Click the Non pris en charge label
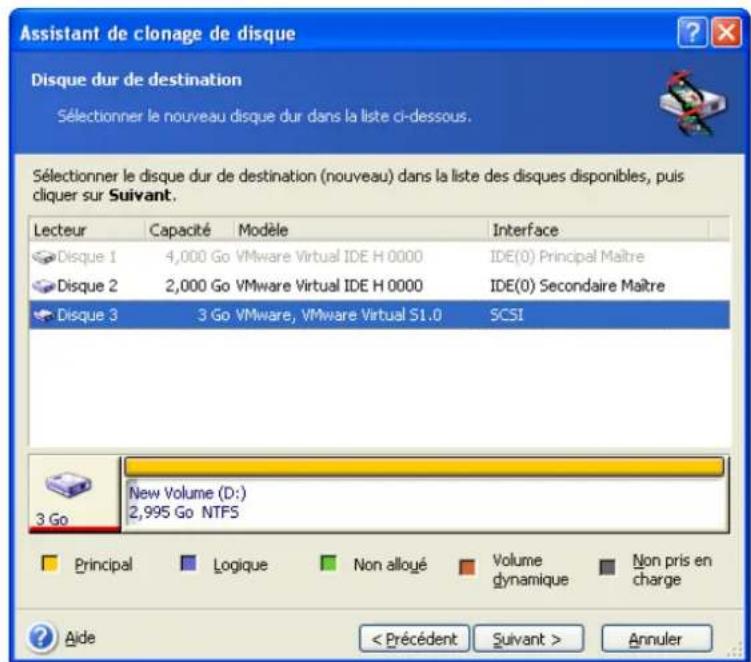This screenshot has height=662, width=751. (672, 570)
